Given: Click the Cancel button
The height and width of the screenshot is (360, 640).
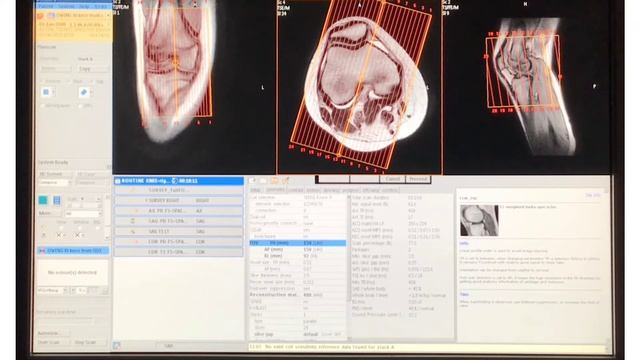Looking at the screenshot, I should [392, 179].
